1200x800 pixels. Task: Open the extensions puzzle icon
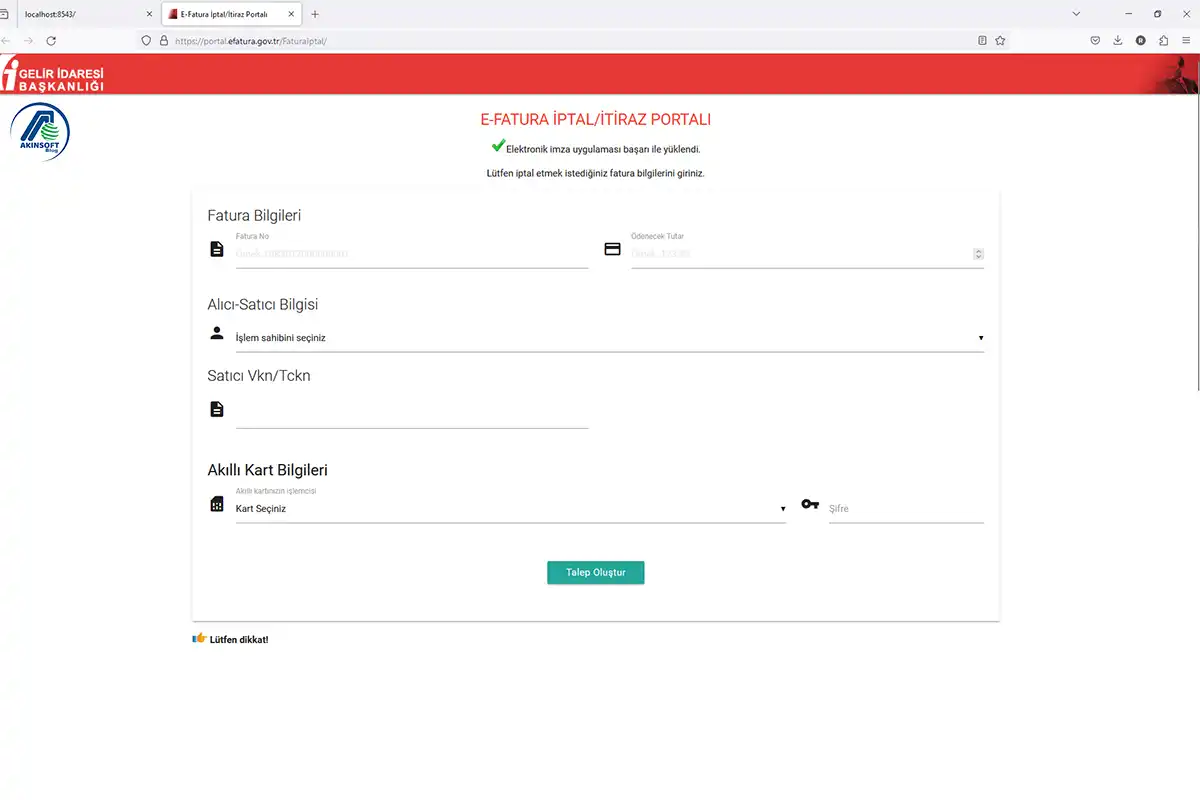coord(1164,41)
